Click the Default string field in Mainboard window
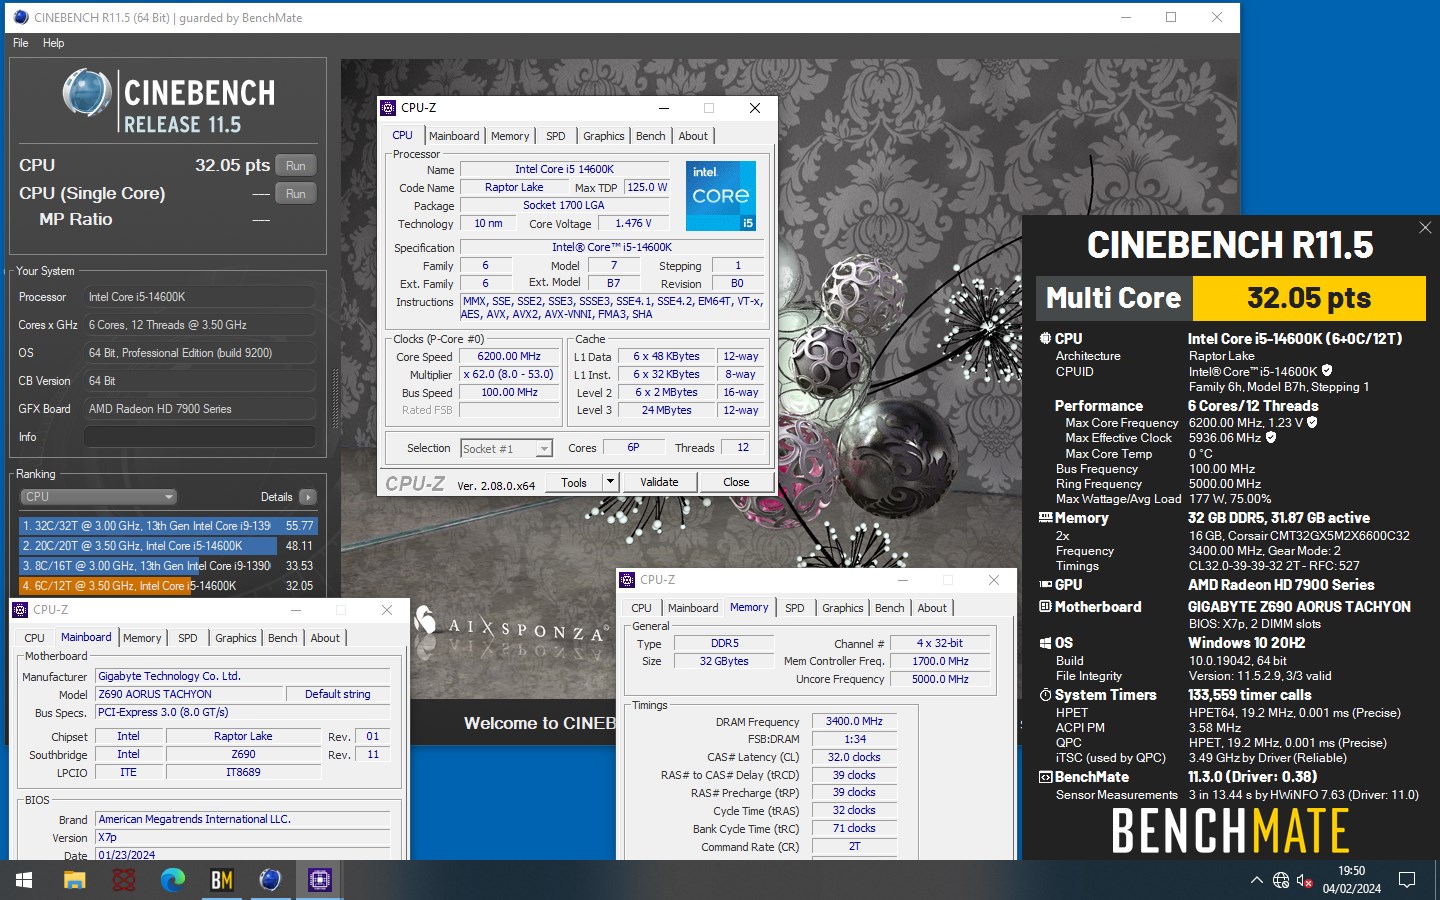The width and height of the screenshot is (1440, 900). coord(337,694)
